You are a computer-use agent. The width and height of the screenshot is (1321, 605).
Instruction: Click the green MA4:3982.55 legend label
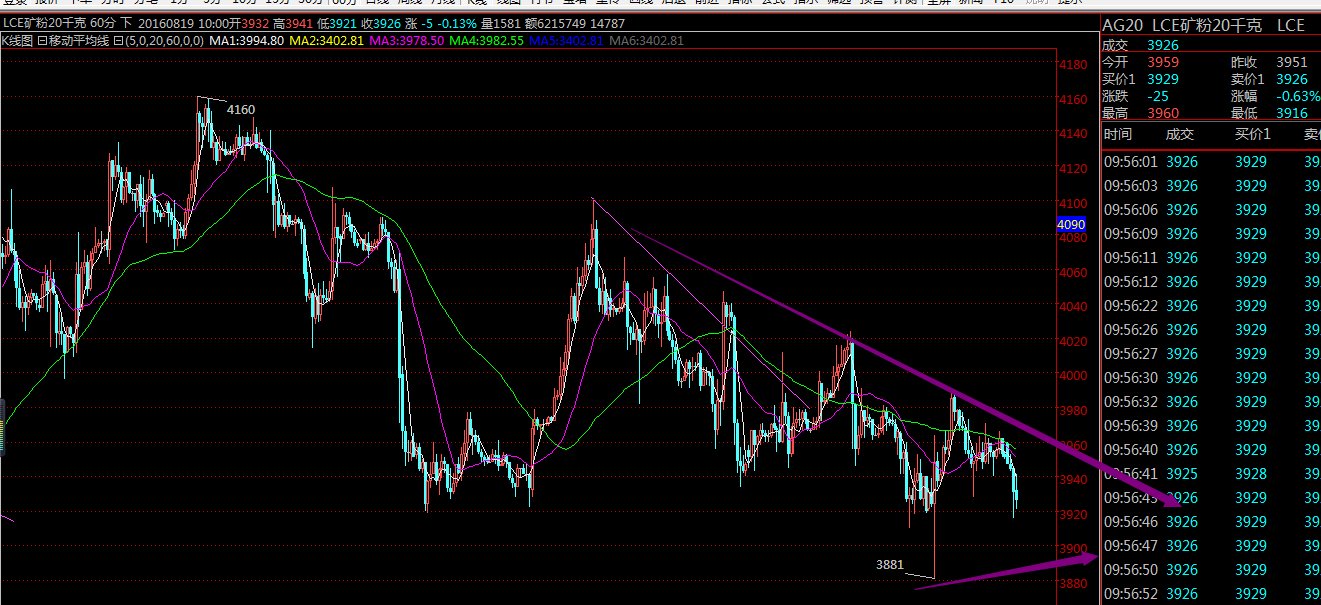point(482,40)
